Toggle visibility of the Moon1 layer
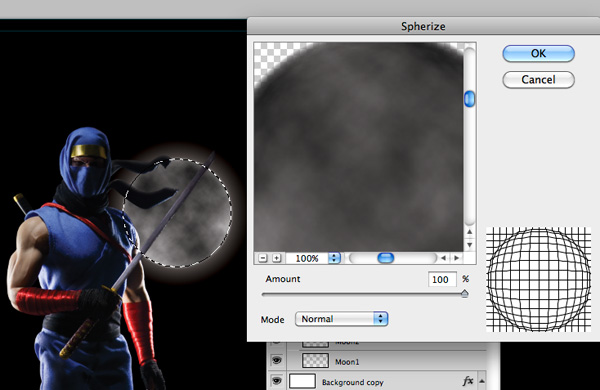 [x=276, y=360]
